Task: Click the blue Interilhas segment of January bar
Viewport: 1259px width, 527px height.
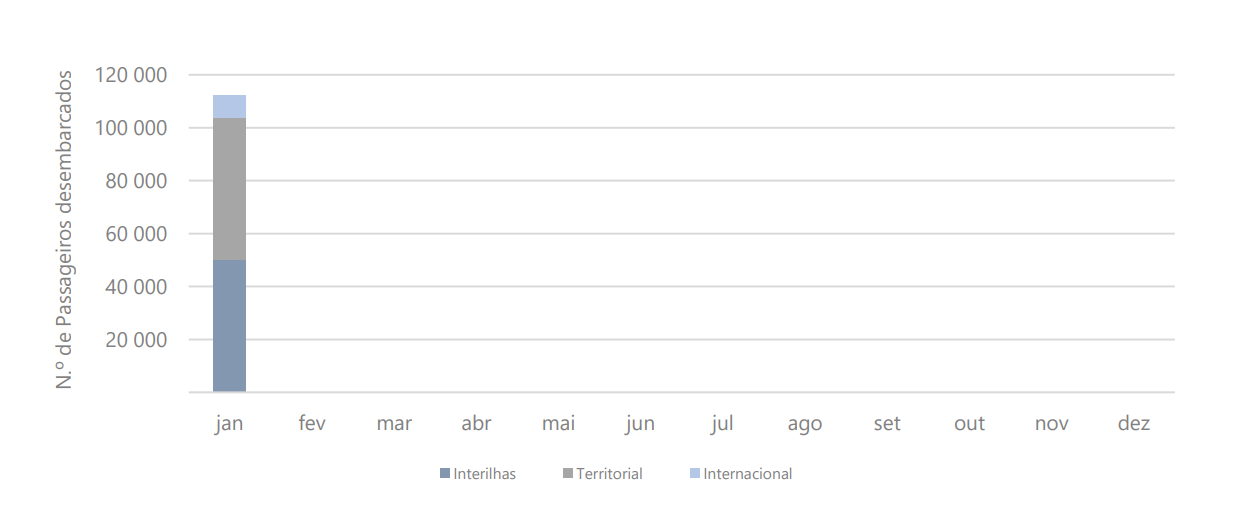Action: pos(230,325)
